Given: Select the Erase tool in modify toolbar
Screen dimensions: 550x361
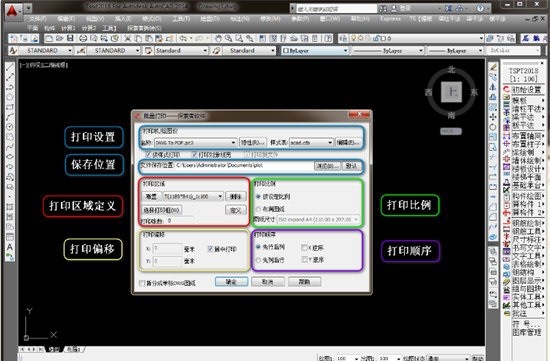Looking at the screenshot, I should pyautogui.click(x=493, y=67).
